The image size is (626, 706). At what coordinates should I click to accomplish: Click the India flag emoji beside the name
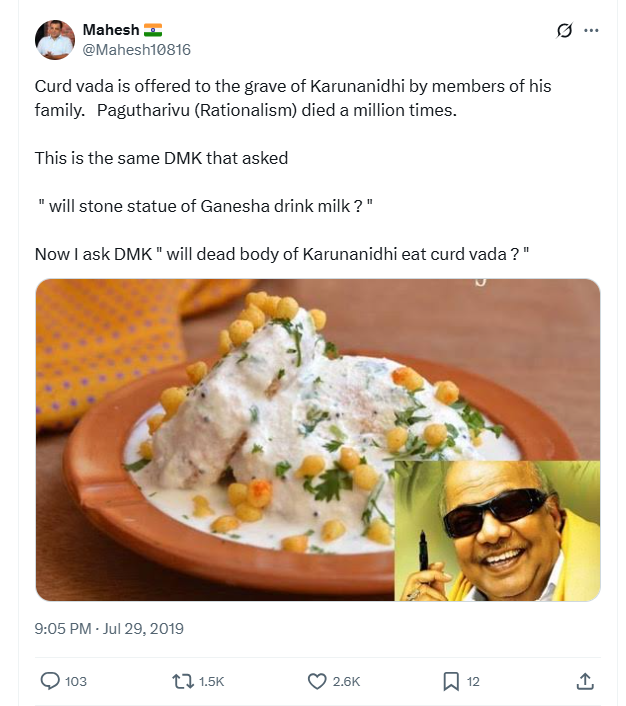click(x=153, y=31)
